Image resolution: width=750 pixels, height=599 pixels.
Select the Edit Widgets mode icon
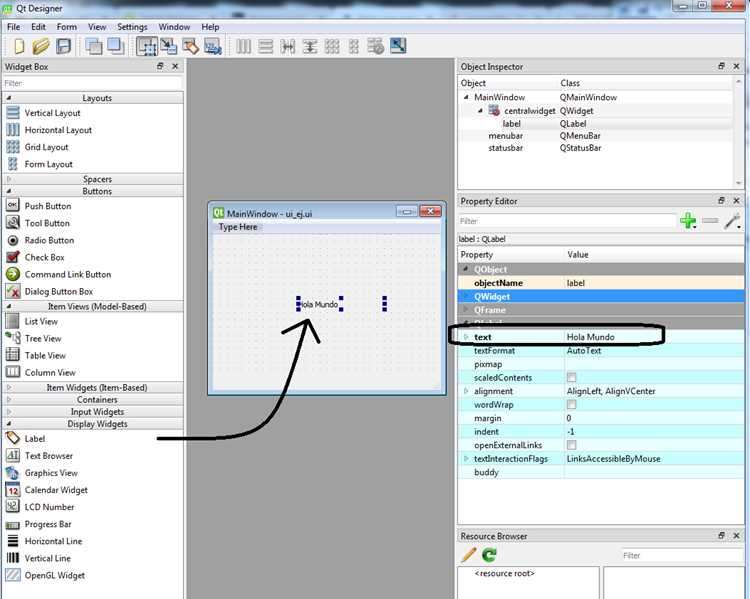point(147,46)
